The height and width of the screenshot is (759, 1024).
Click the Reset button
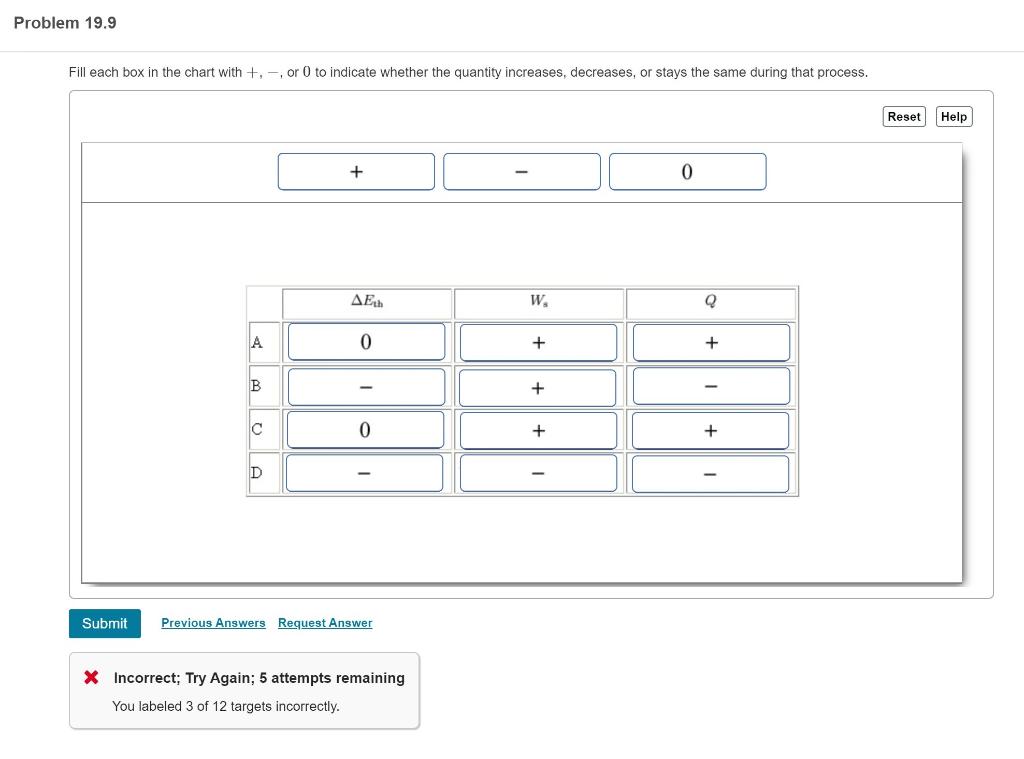[x=904, y=117]
